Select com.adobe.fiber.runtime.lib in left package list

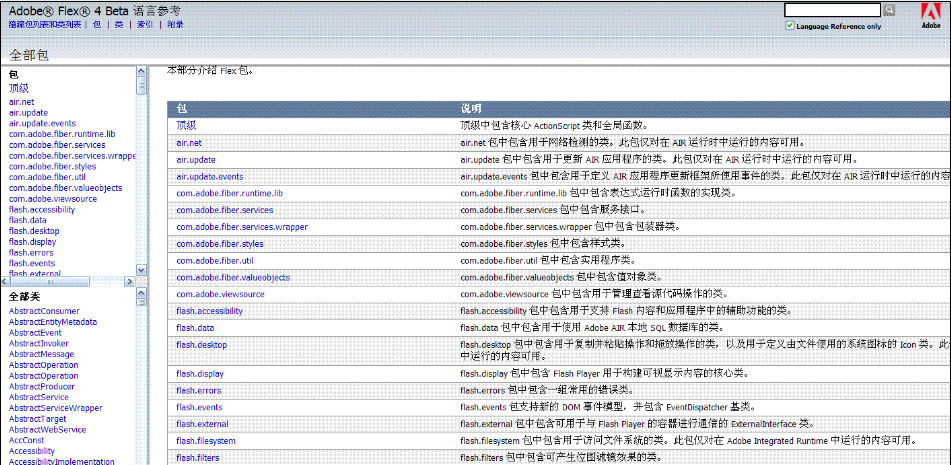[x=62, y=134]
